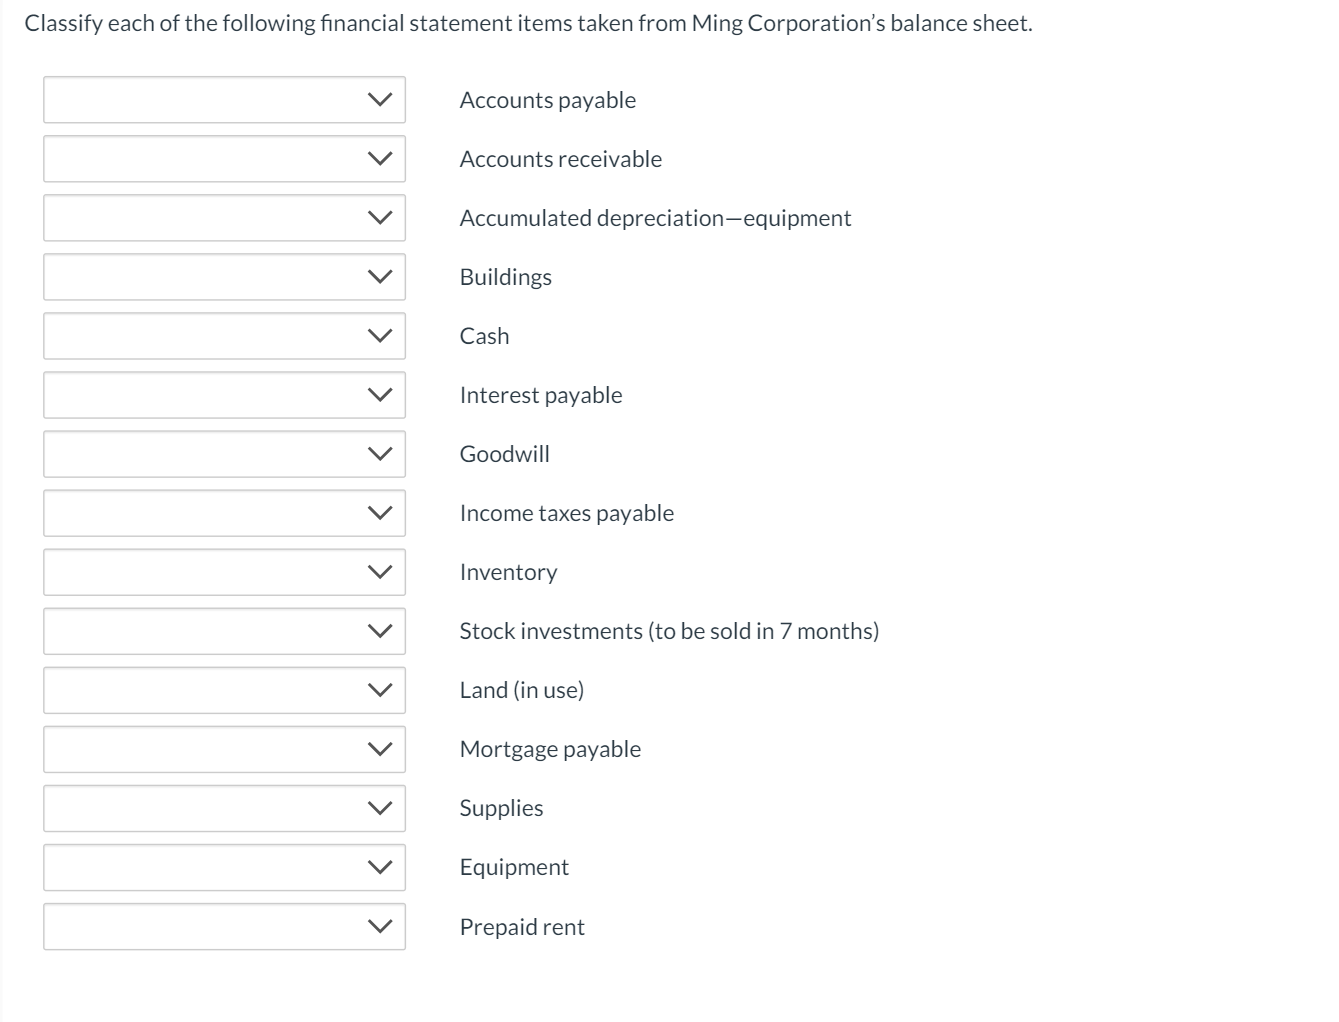Click the Income taxes payable dropdown

point(224,513)
